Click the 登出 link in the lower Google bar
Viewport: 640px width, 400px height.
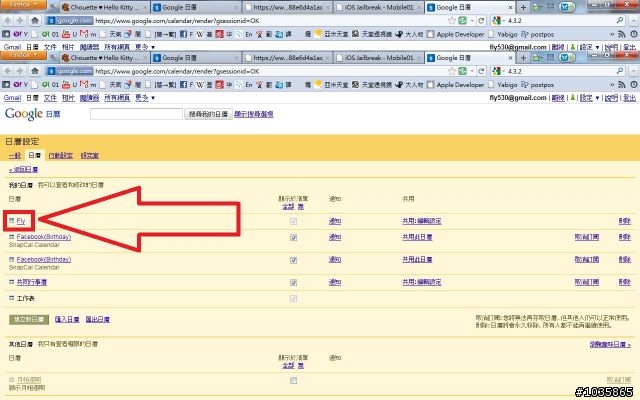tap(629, 98)
